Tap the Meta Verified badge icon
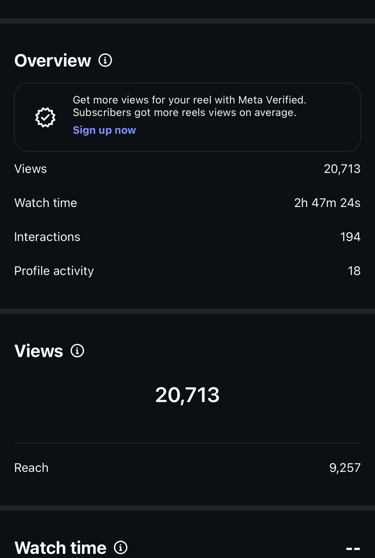 point(45,117)
